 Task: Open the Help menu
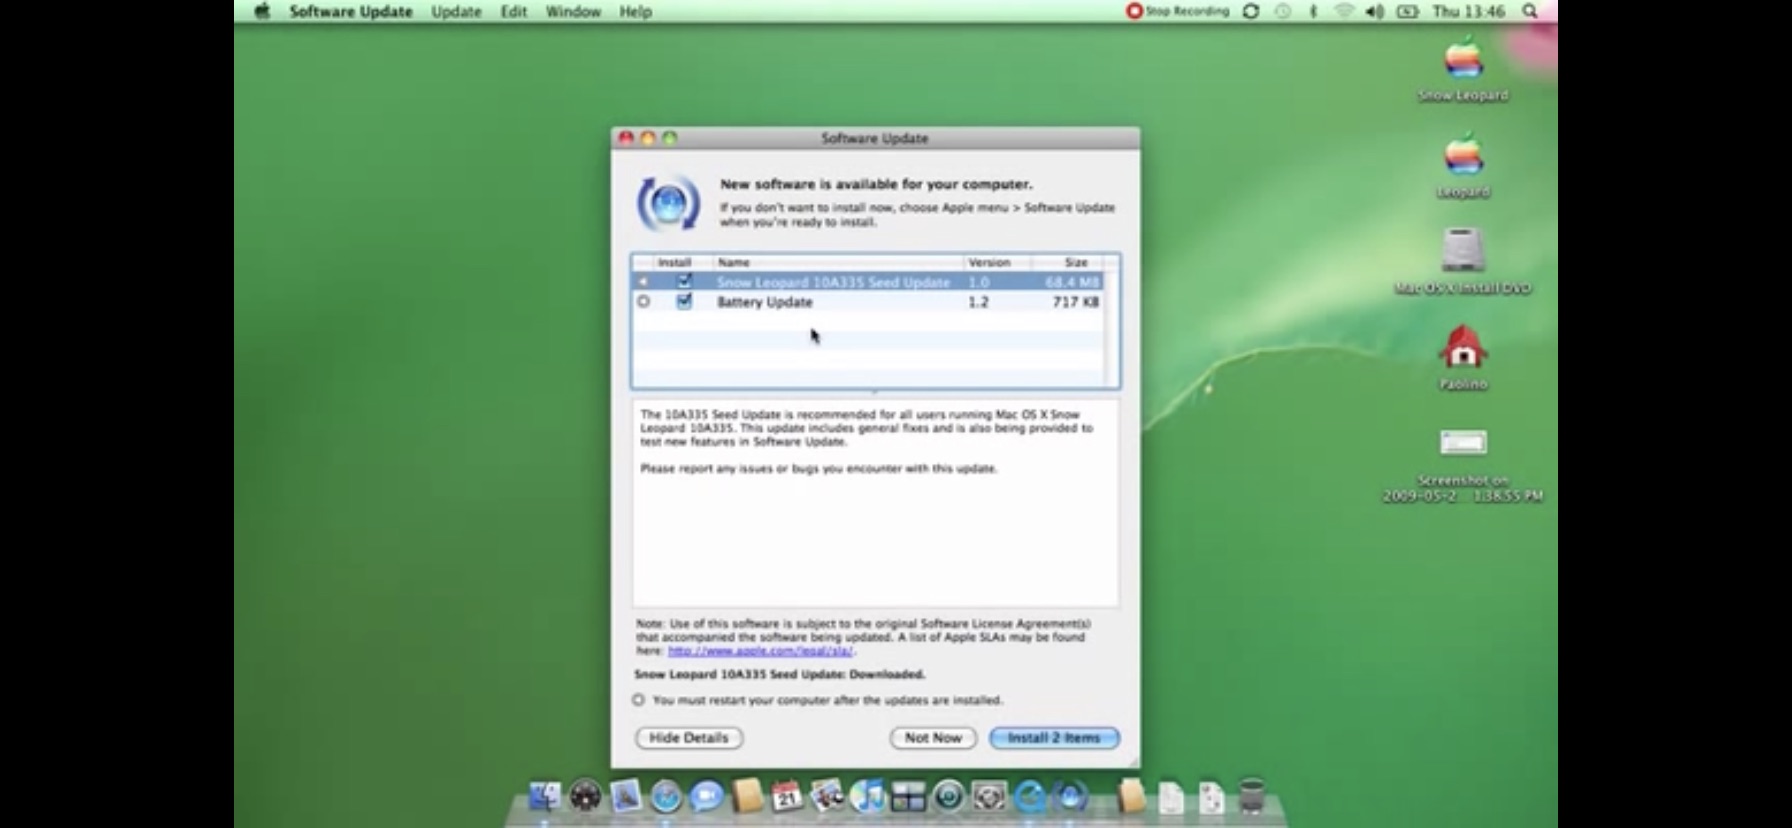coord(635,12)
